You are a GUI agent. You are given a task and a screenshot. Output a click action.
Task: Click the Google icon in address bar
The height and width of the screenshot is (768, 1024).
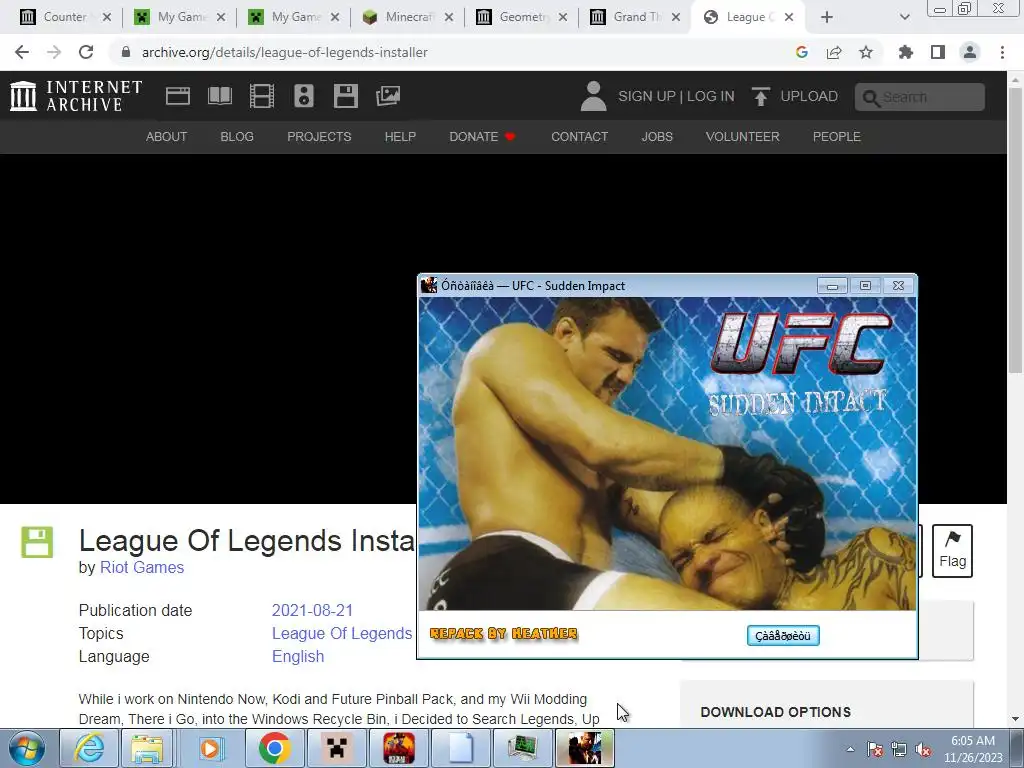802,52
